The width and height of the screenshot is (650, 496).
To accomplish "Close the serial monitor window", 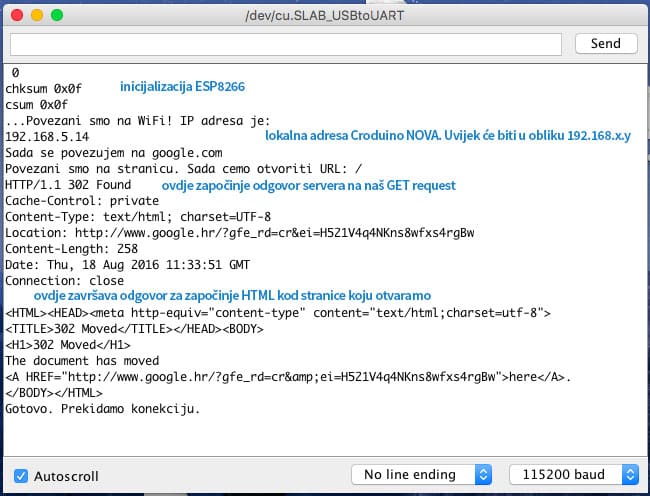I will [x=16, y=16].
